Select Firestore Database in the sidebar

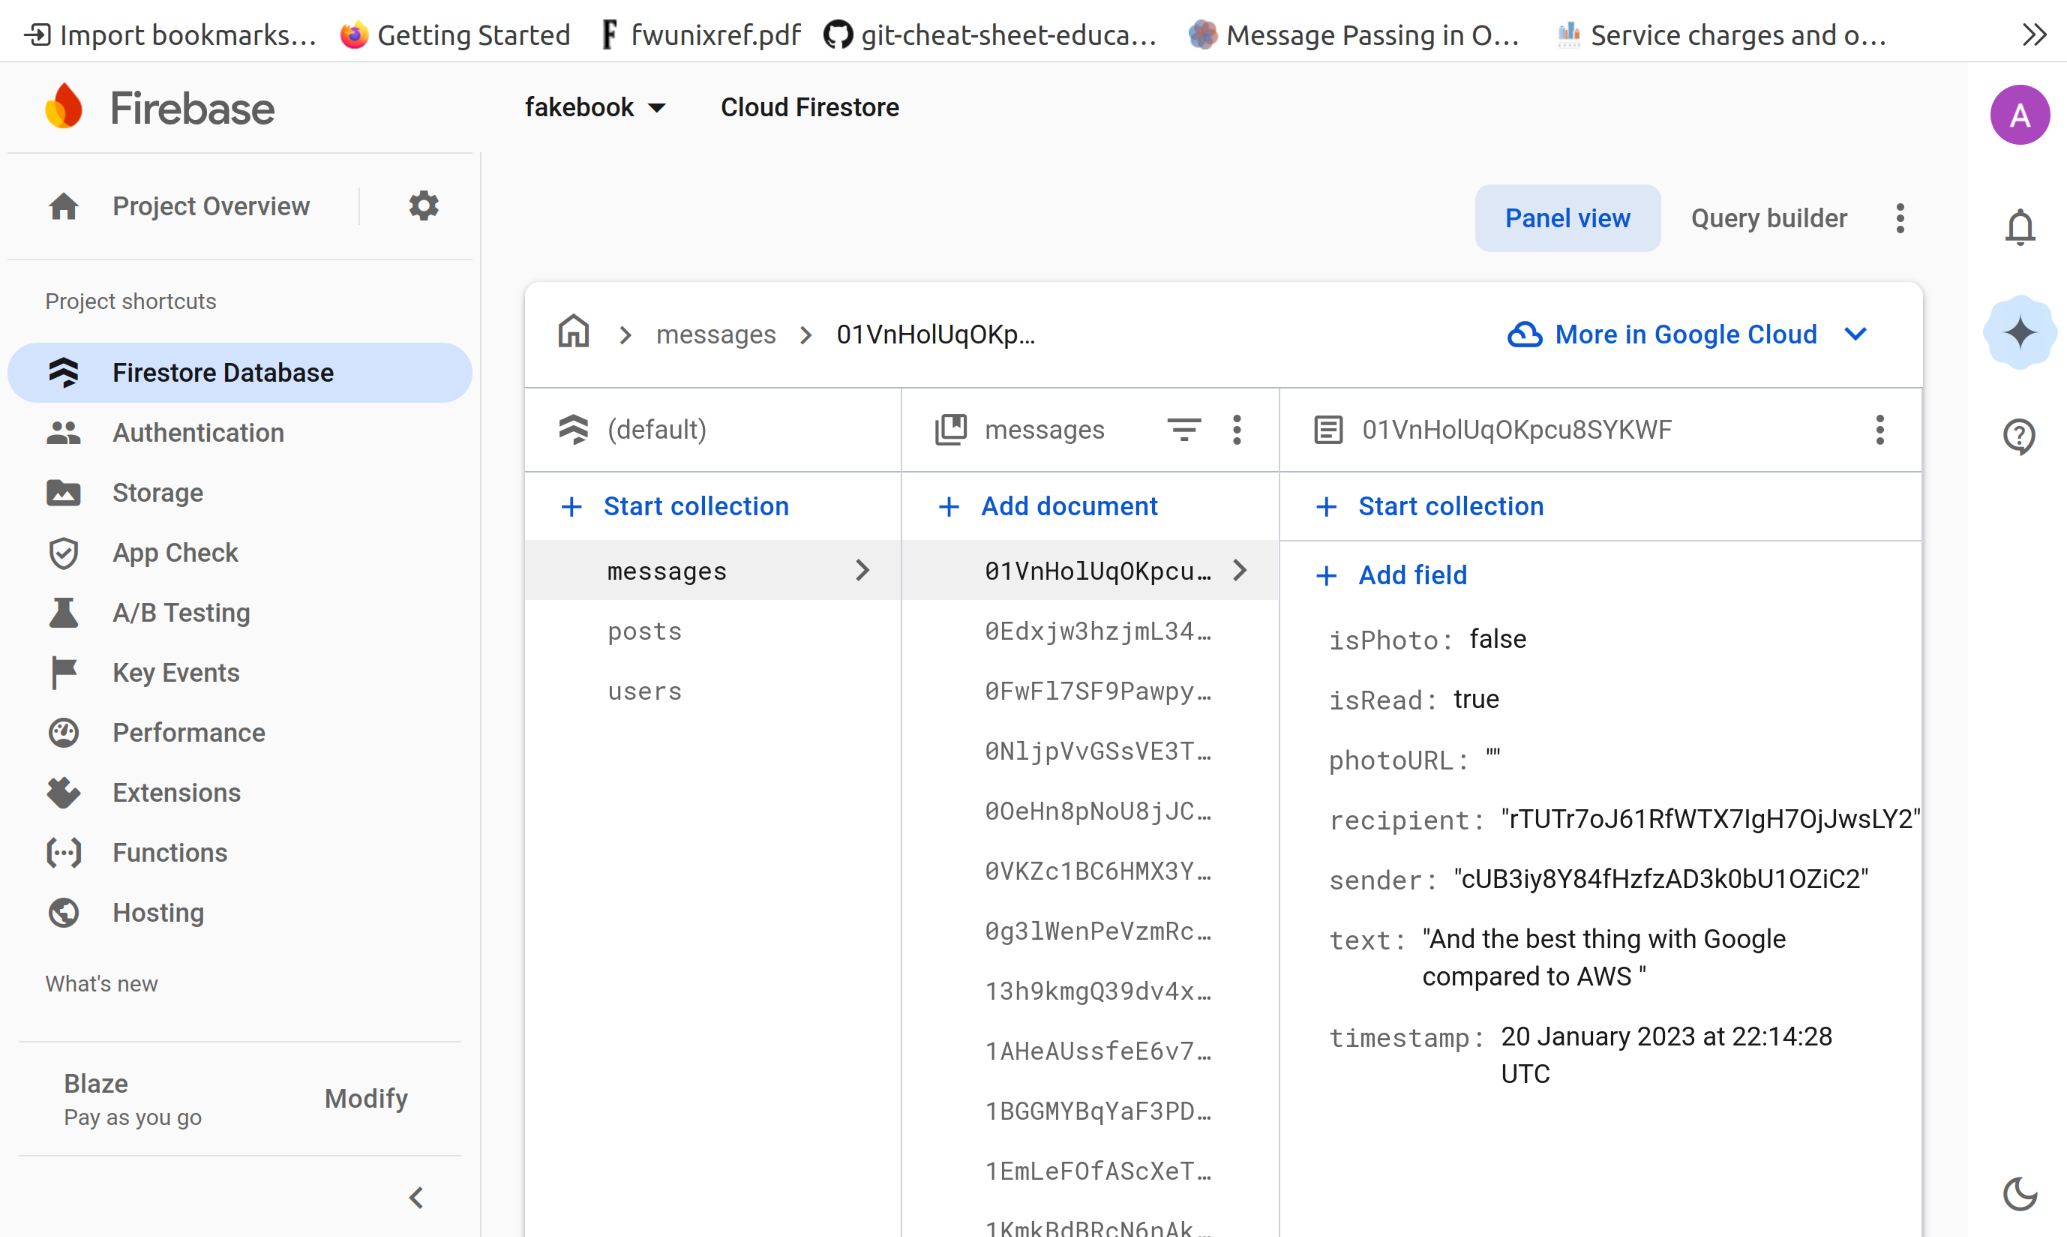click(240, 372)
